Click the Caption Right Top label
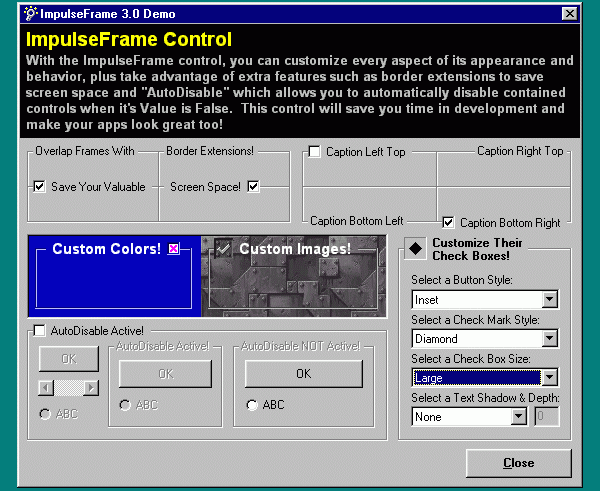The width and height of the screenshot is (600, 491). click(x=520, y=151)
